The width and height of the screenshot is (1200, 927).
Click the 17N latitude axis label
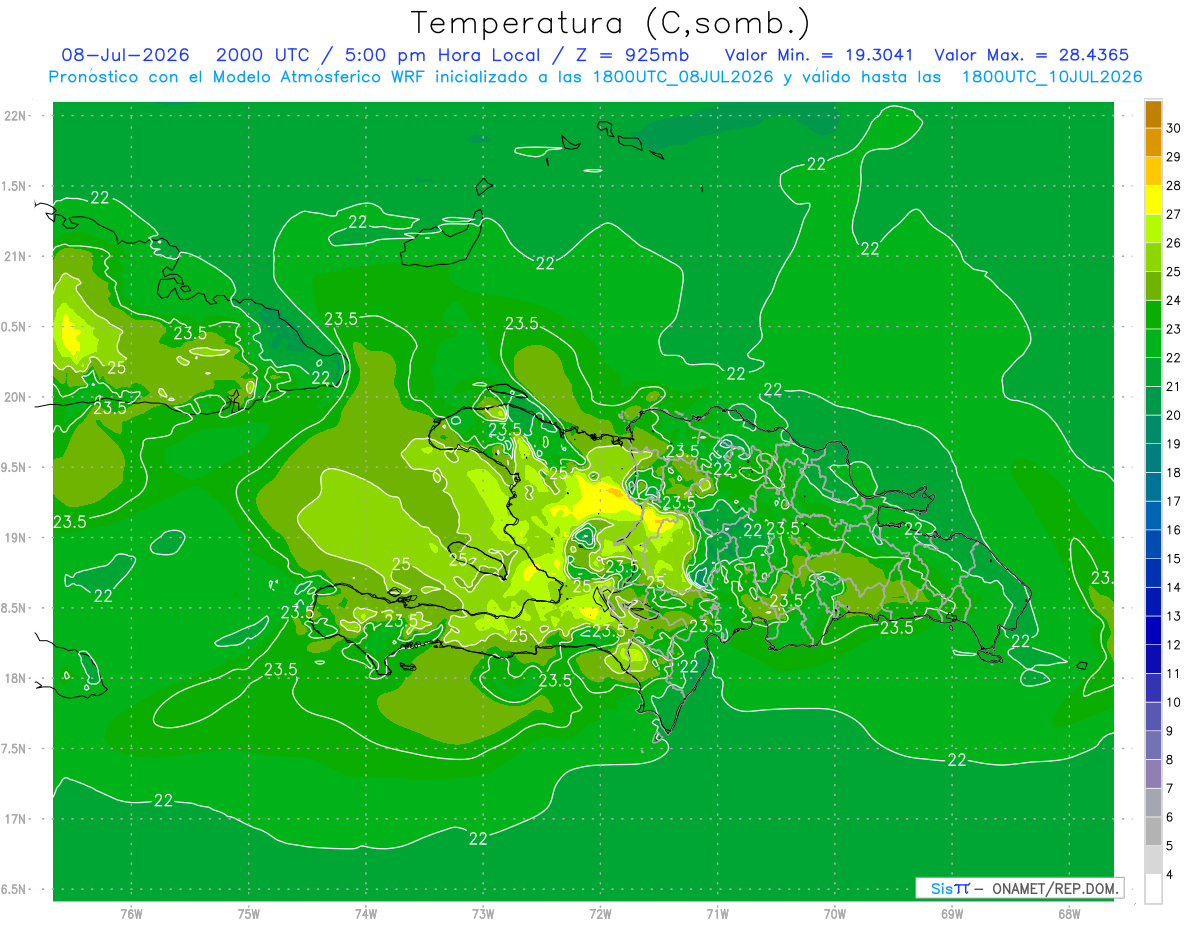[17, 819]
